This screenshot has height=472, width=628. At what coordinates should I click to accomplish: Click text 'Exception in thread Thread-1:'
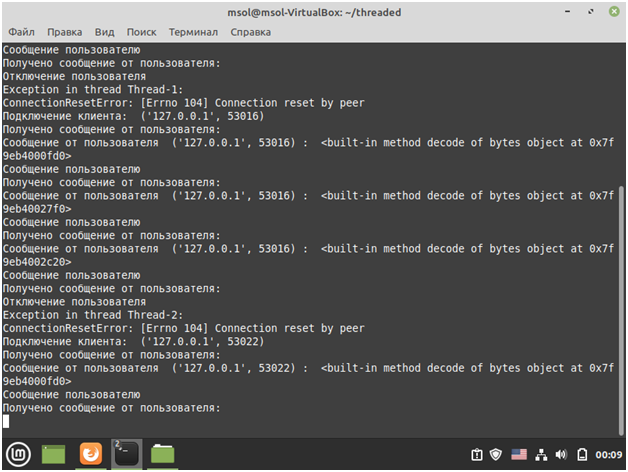tap(93, 89)
